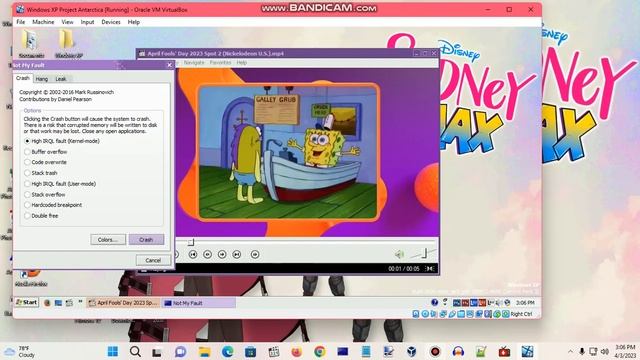Screen dimensions: 640x360
Task: Click the Cancel button in Not My Fault
Action: 153,260
